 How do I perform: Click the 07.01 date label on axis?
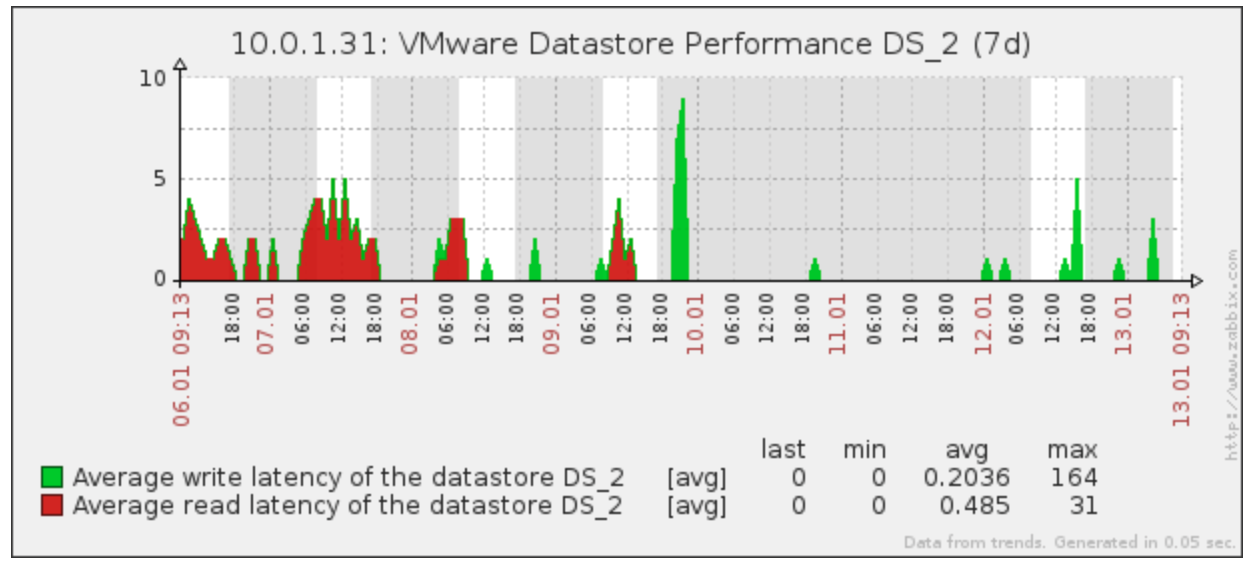pos(266,323)
